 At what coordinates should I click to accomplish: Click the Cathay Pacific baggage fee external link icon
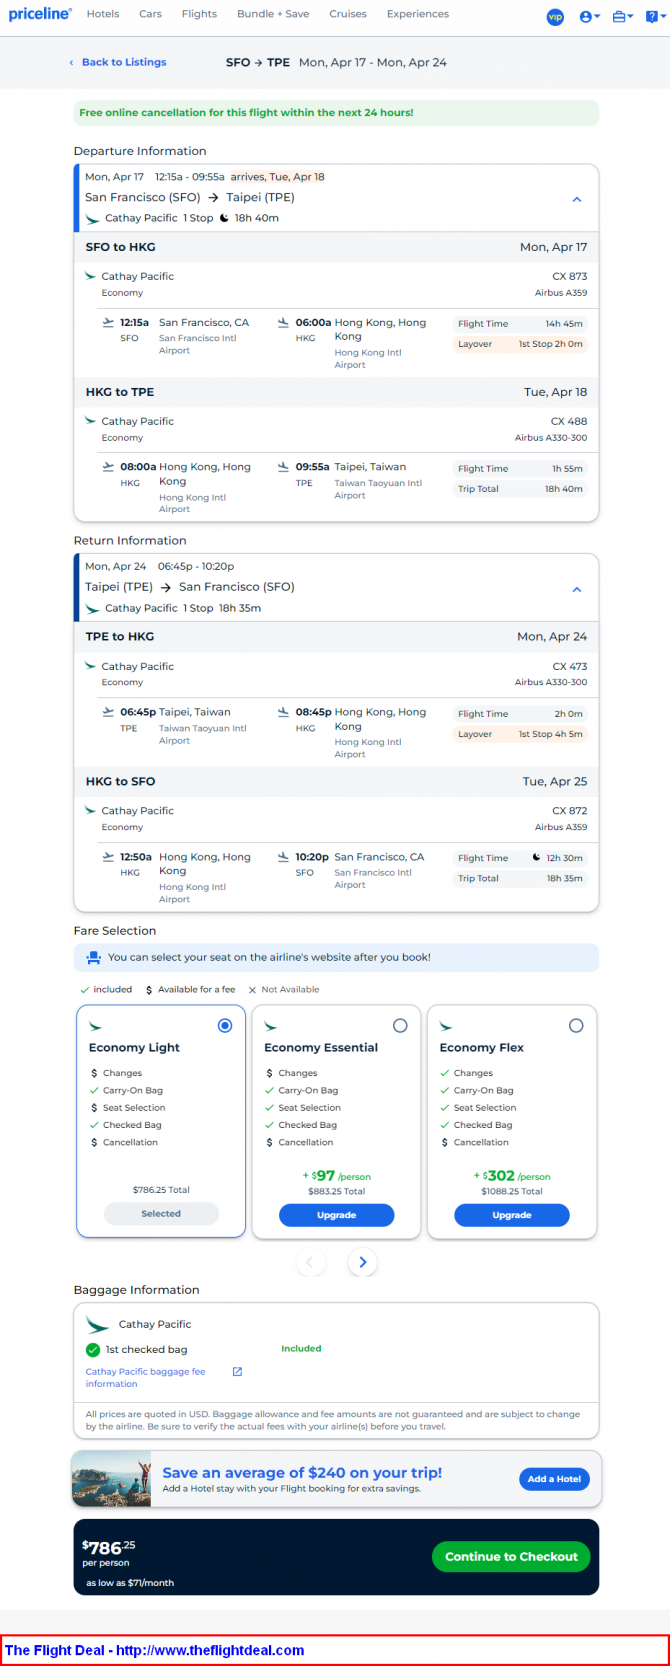click(237, 1372)
